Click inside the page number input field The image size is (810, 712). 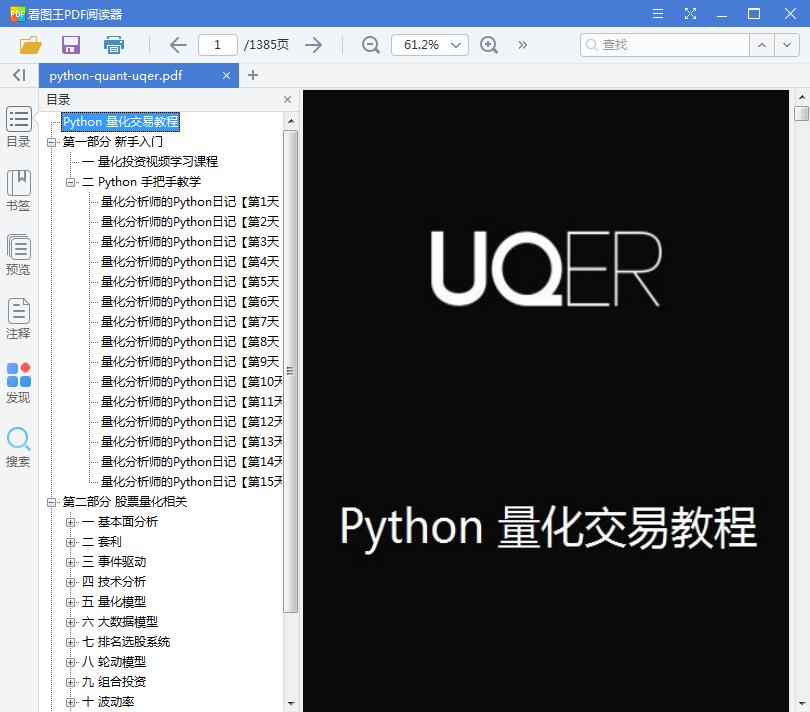pos(220,44)
